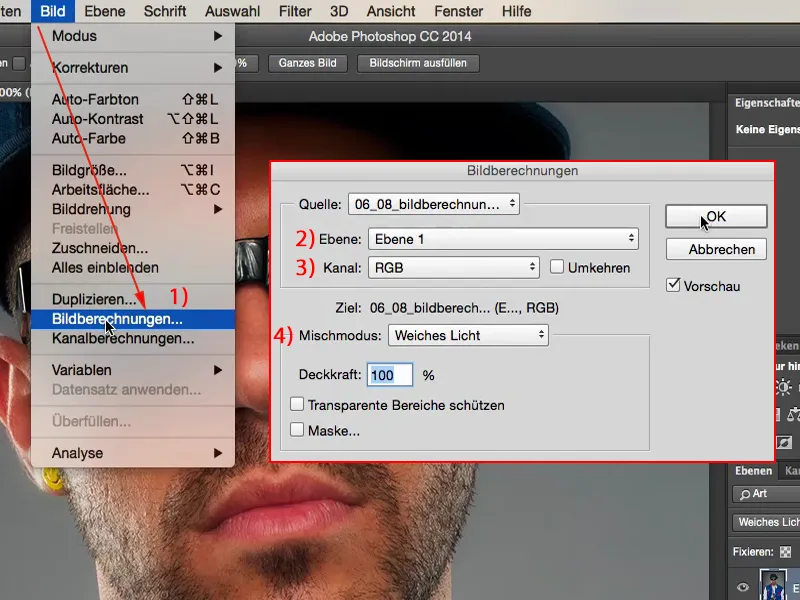This screenshot has width=800, height=600.
Task: Open the Ebene menu
Action: (105, 11)
